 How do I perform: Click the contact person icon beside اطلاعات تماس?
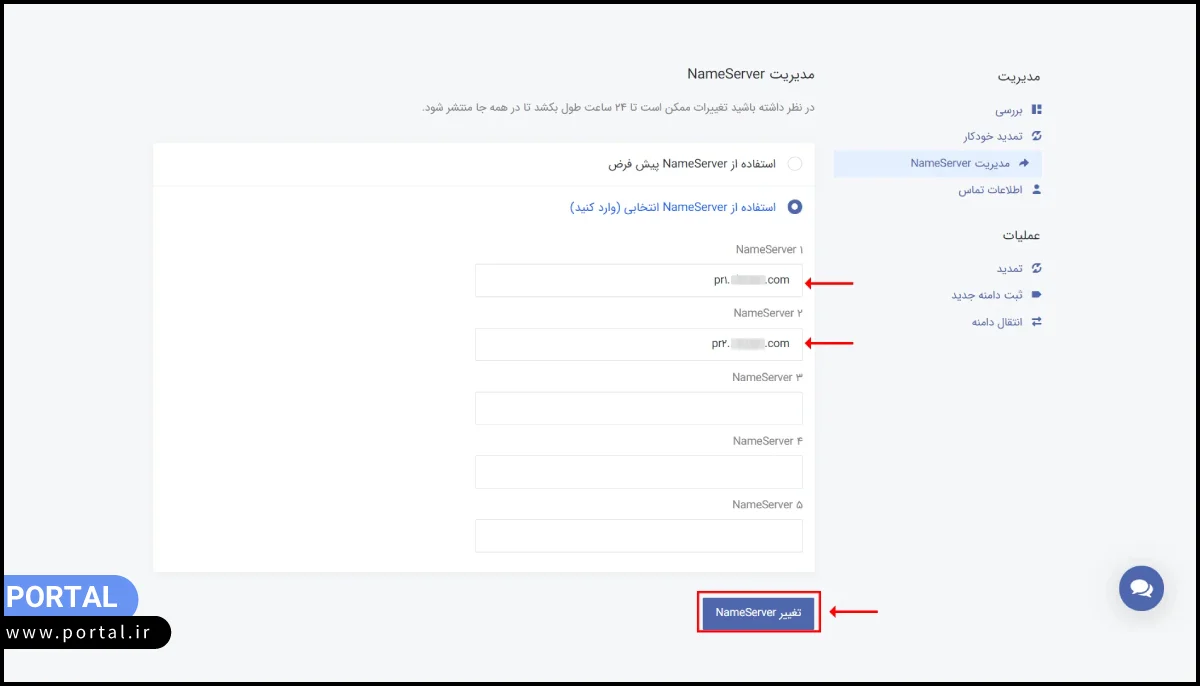click(1037, 190)
